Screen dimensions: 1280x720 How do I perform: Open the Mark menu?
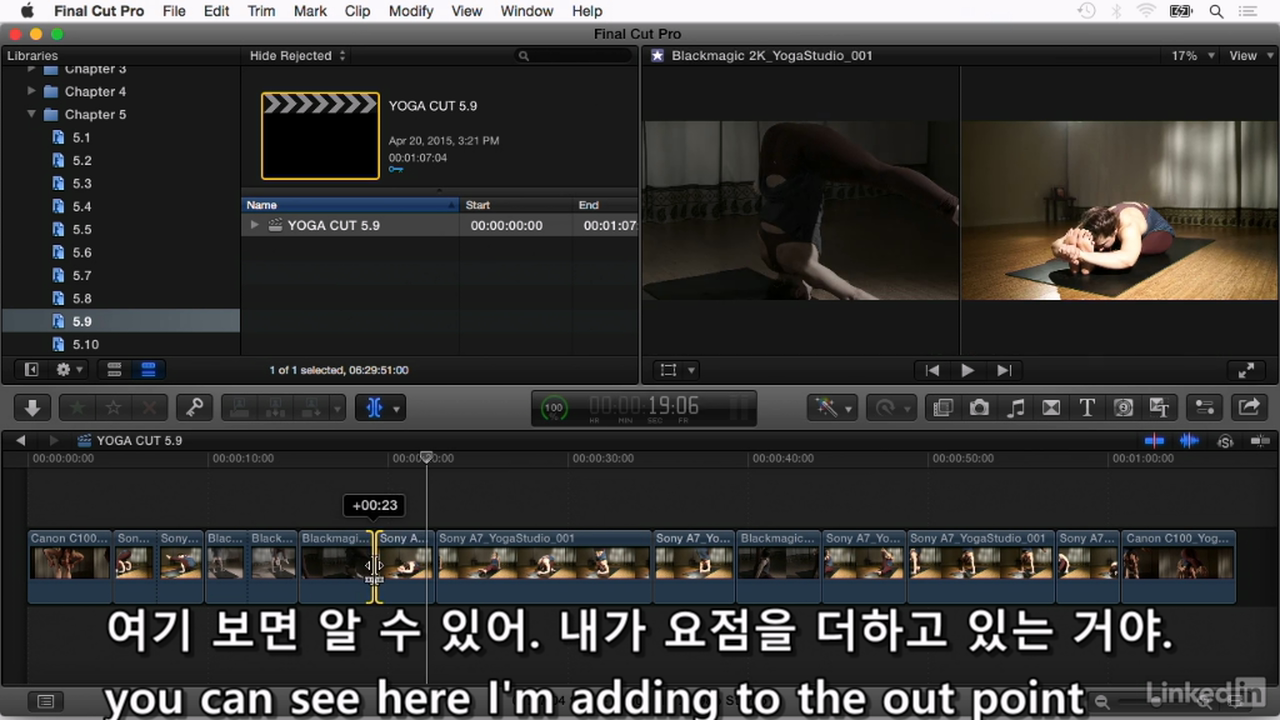pos(310,11)
